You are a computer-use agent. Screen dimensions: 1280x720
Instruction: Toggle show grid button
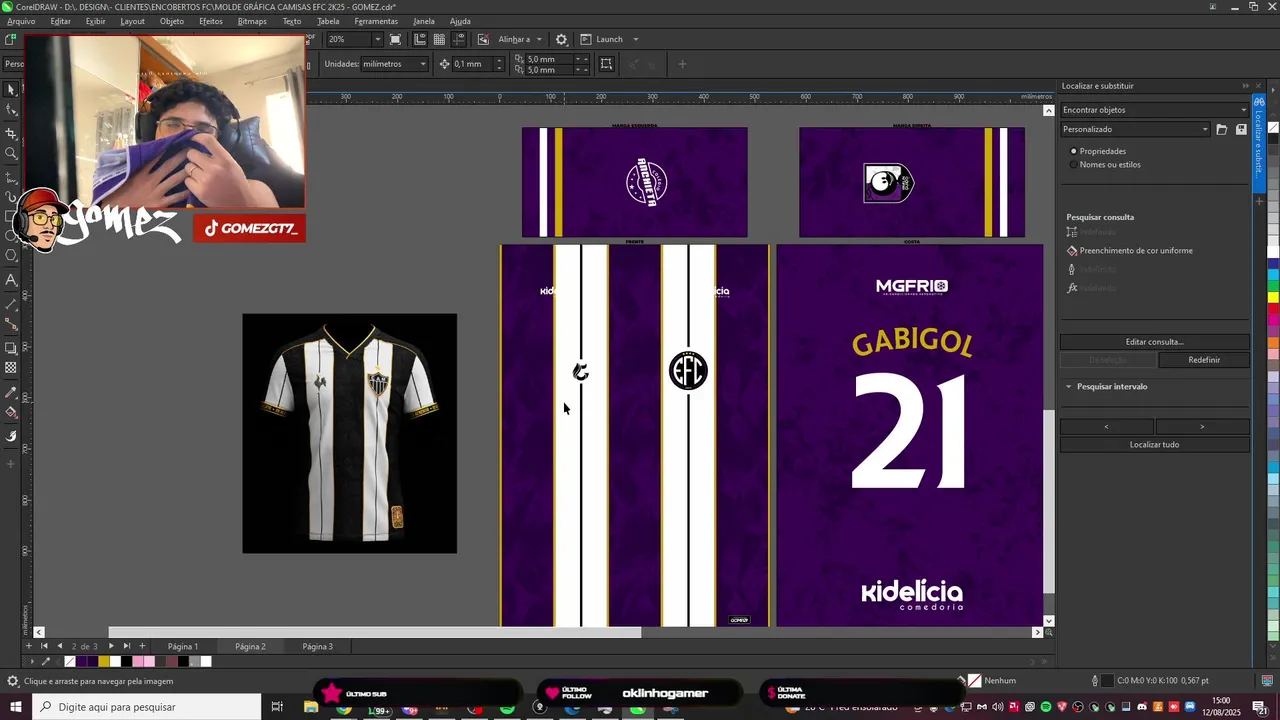(x=439, y=39)
